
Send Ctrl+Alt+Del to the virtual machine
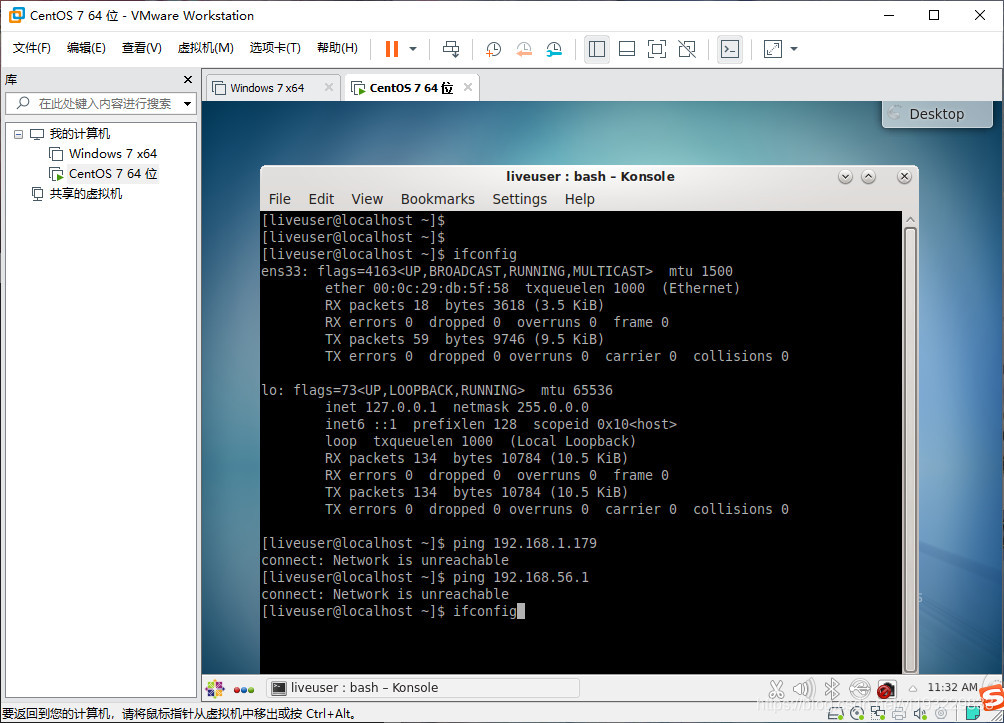click(x=451, y=49)
